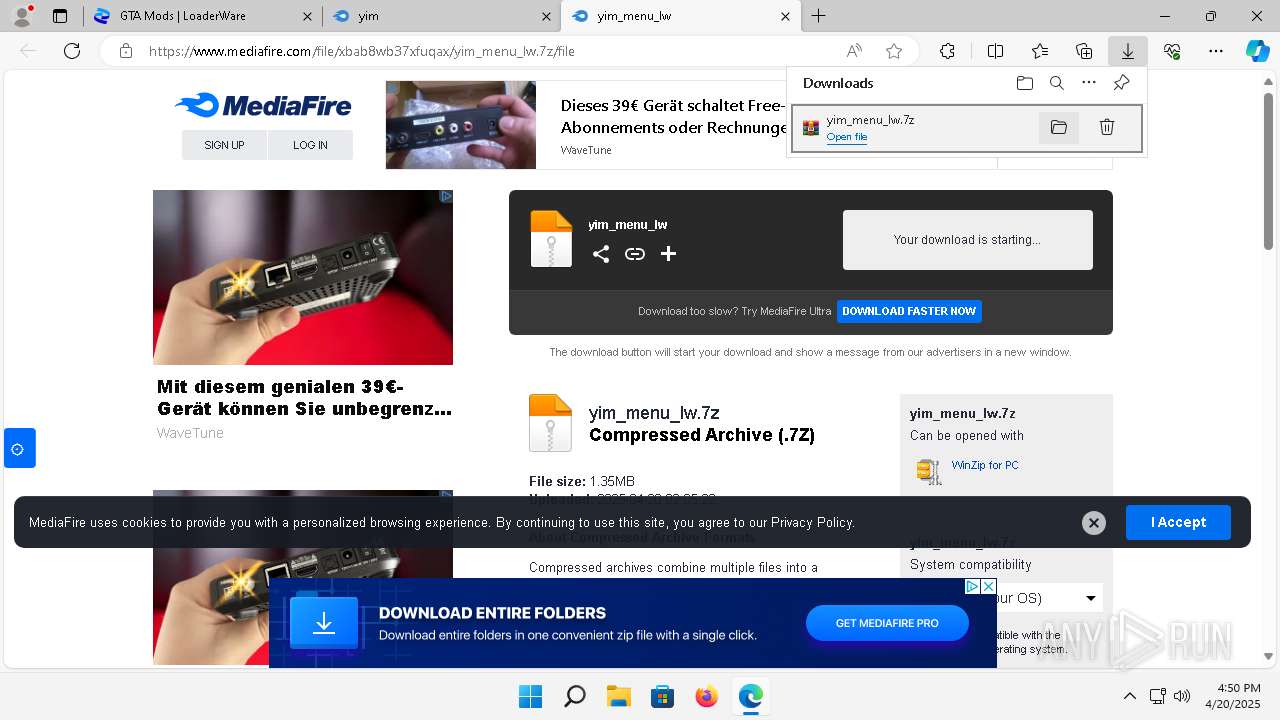The height and width of the screenshot is (720, 1280).
Task: Expand the OS compatibility dropdown
Action: (x=1090, y=598)
